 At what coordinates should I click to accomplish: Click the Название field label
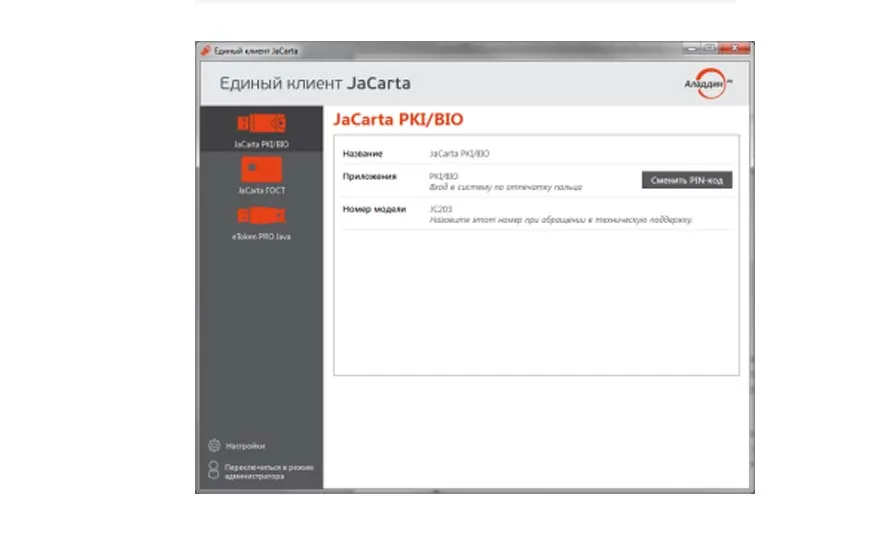(362, 153)
